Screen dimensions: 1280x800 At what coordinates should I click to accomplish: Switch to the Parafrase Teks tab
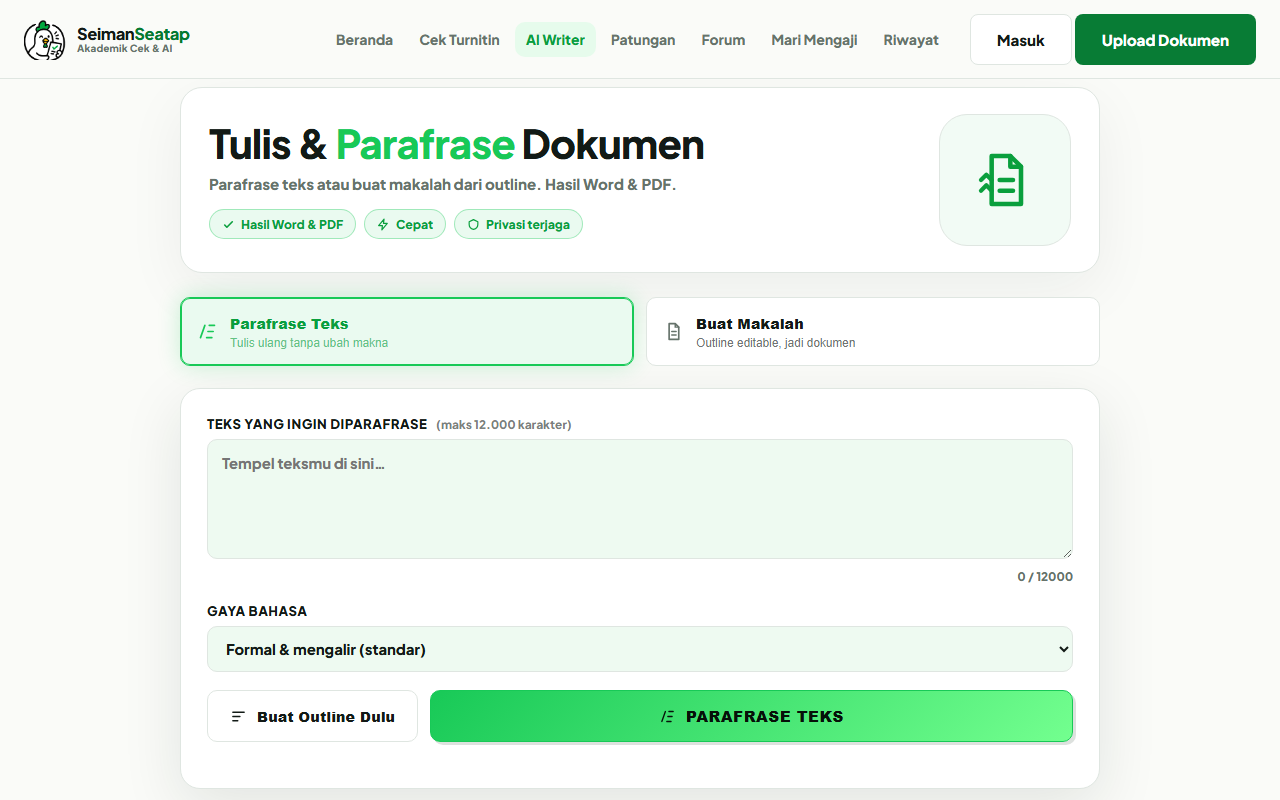(x=407, y=332)
